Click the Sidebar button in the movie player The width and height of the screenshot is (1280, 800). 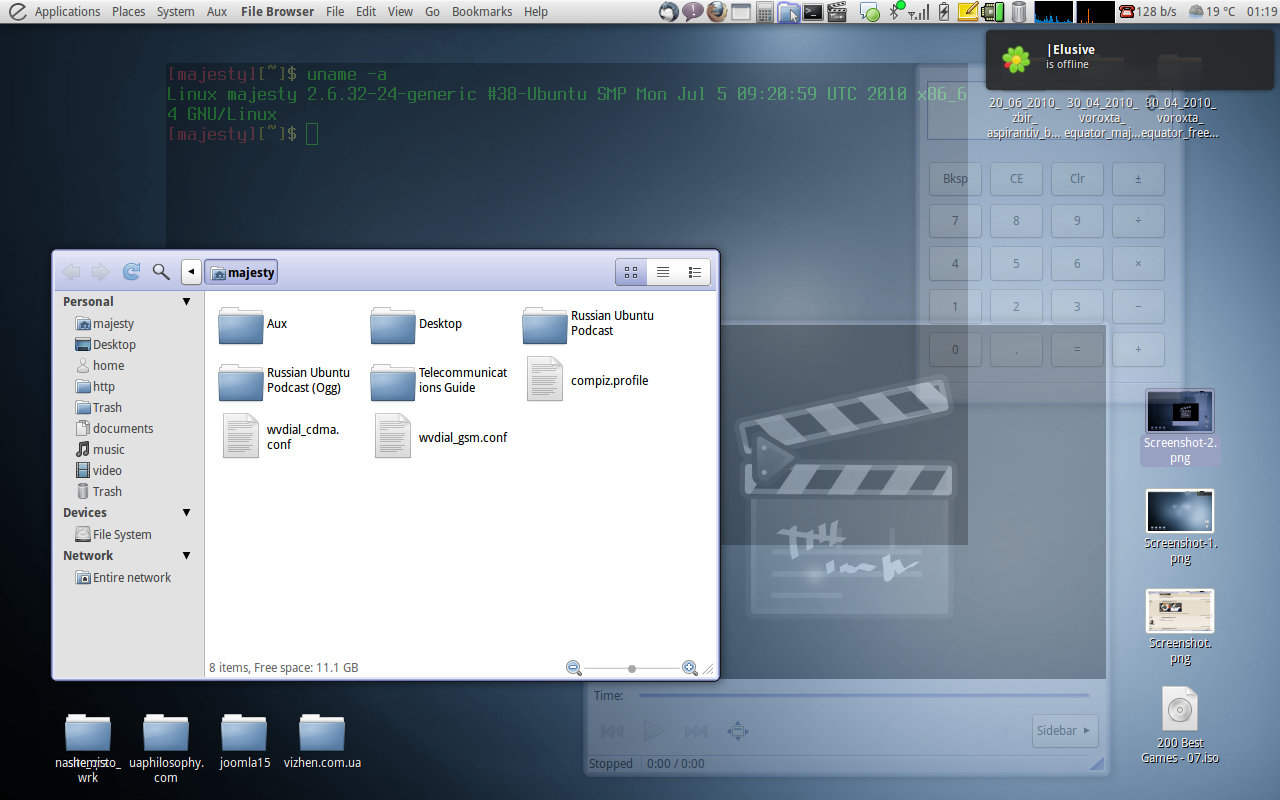tap(1065, 731)
